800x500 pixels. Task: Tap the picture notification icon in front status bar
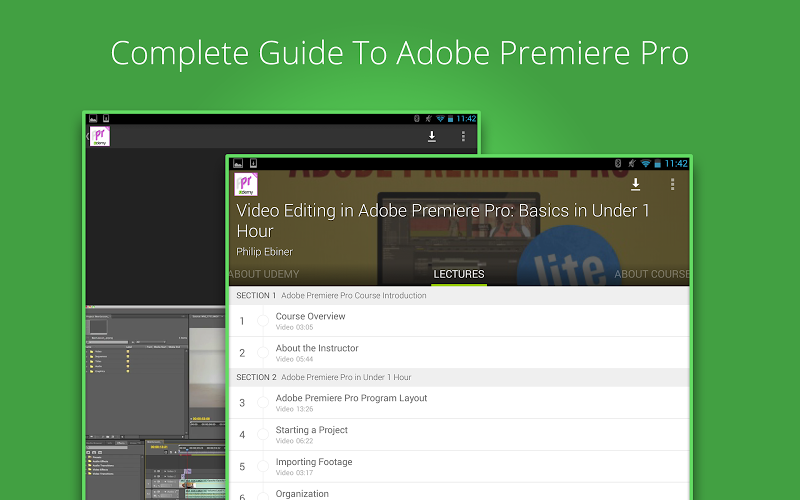pos(238,163)
